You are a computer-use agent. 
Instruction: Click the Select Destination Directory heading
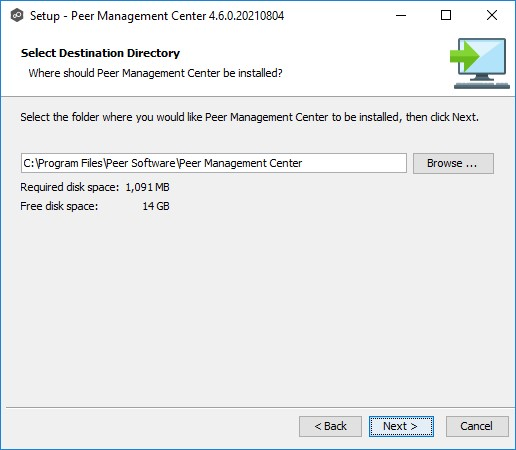click(x=100, y=53)
